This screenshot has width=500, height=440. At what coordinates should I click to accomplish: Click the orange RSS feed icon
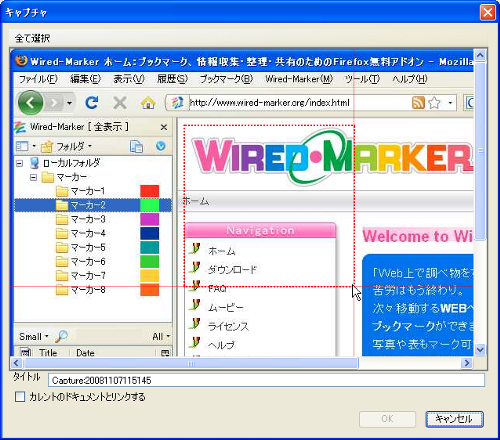(x=418, y=103)
